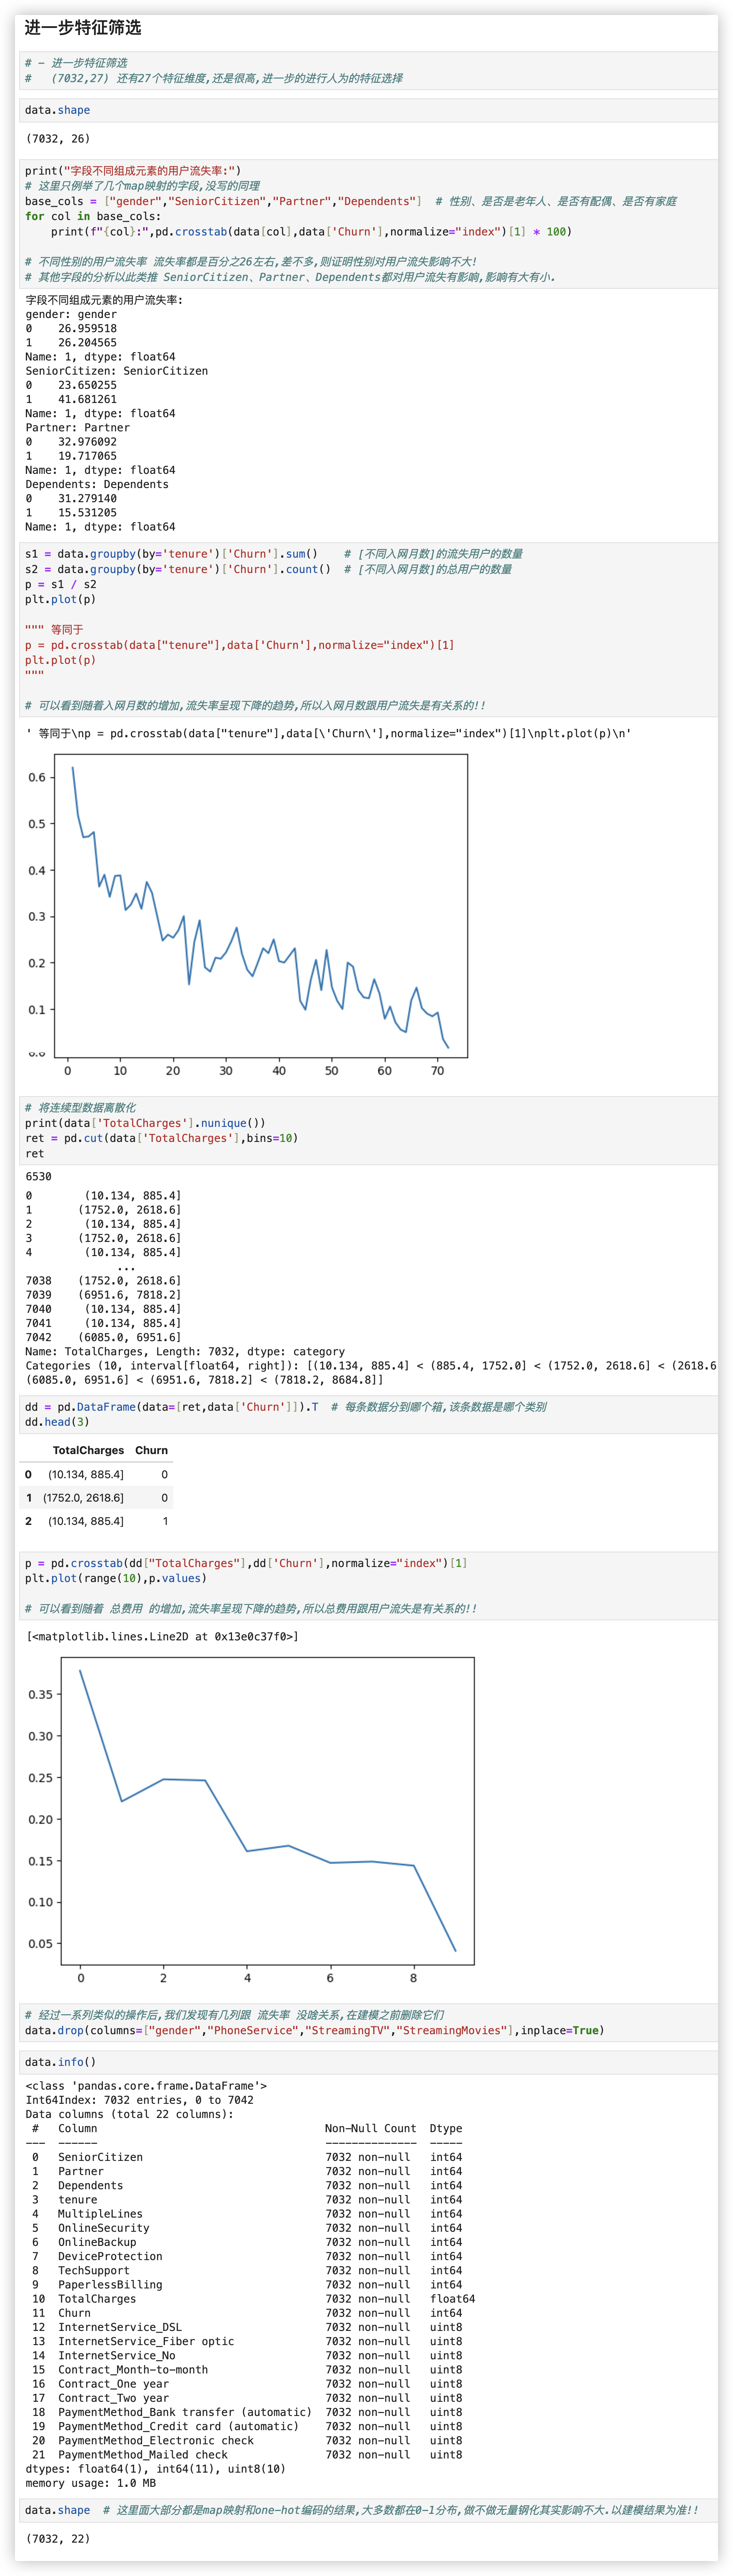Click the SeniorCitizen churn rate output value 41.681261
Image resolution: width=733 pixels, height=2576 pixels.
point(87,399)
